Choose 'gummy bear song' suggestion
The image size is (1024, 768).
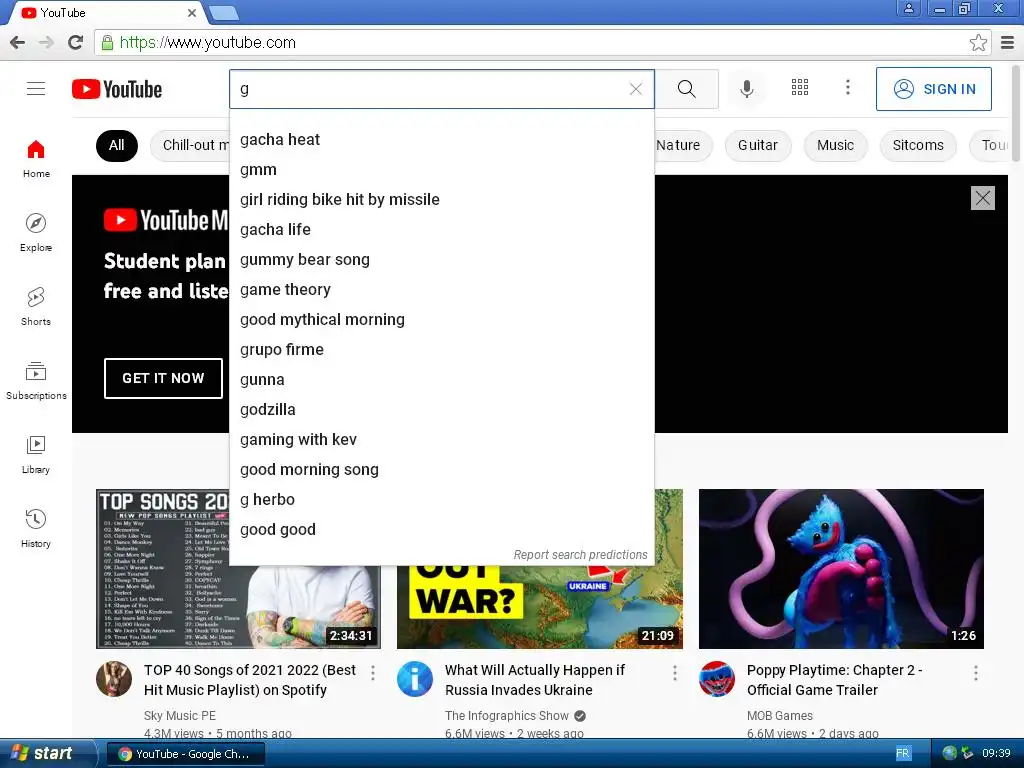coord(441,260)
